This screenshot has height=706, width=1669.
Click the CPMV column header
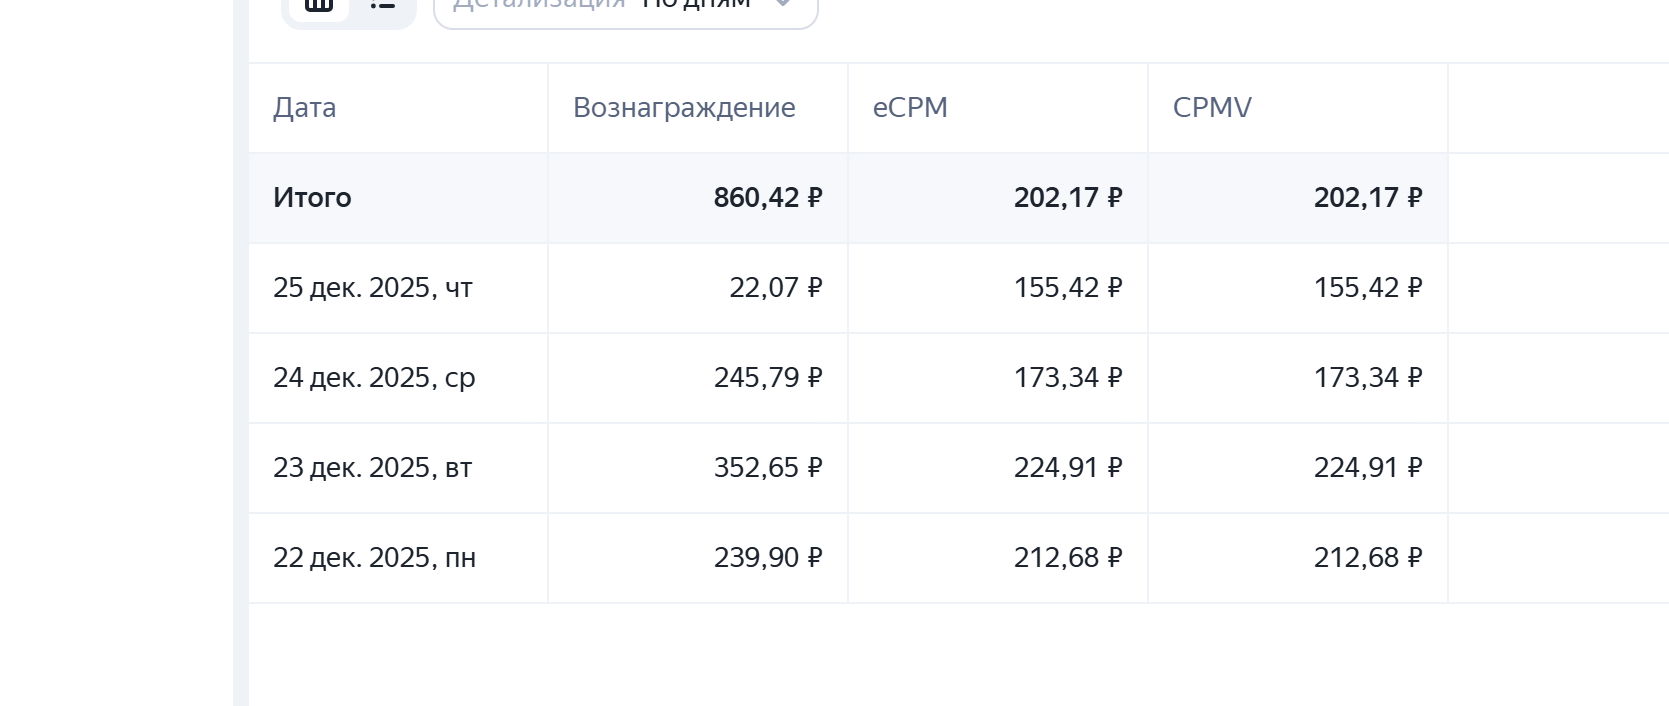coord(1212,108)
